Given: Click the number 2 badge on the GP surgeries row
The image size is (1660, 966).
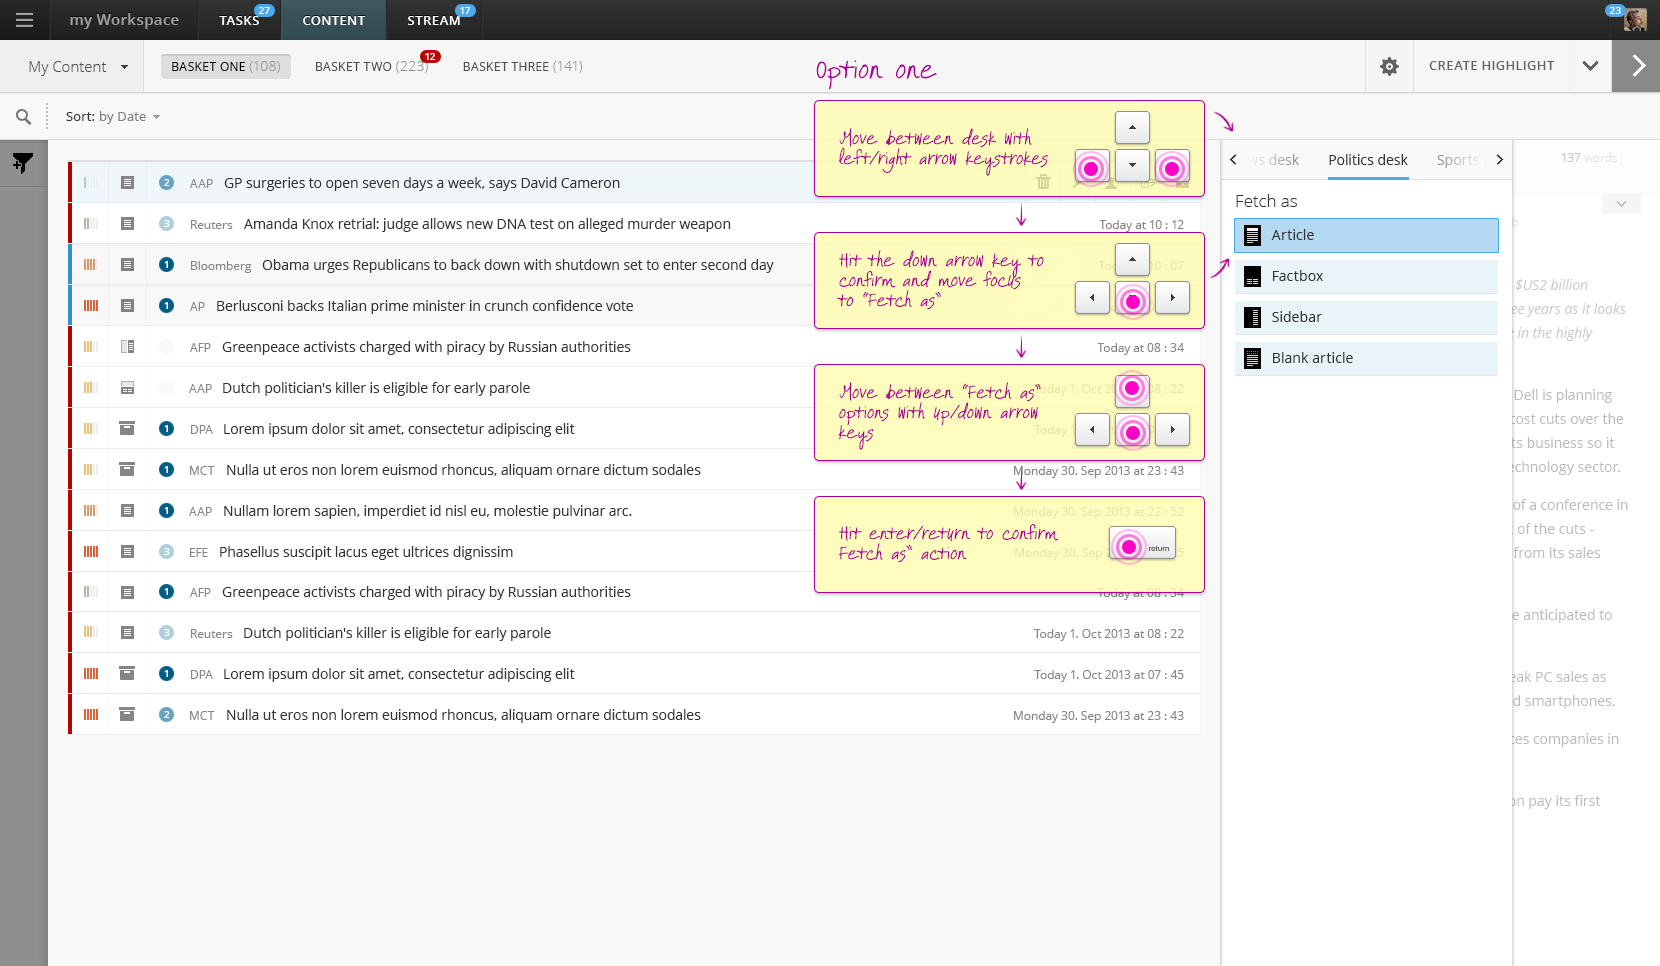Looking at the screenshot, I should click(167, 183).
